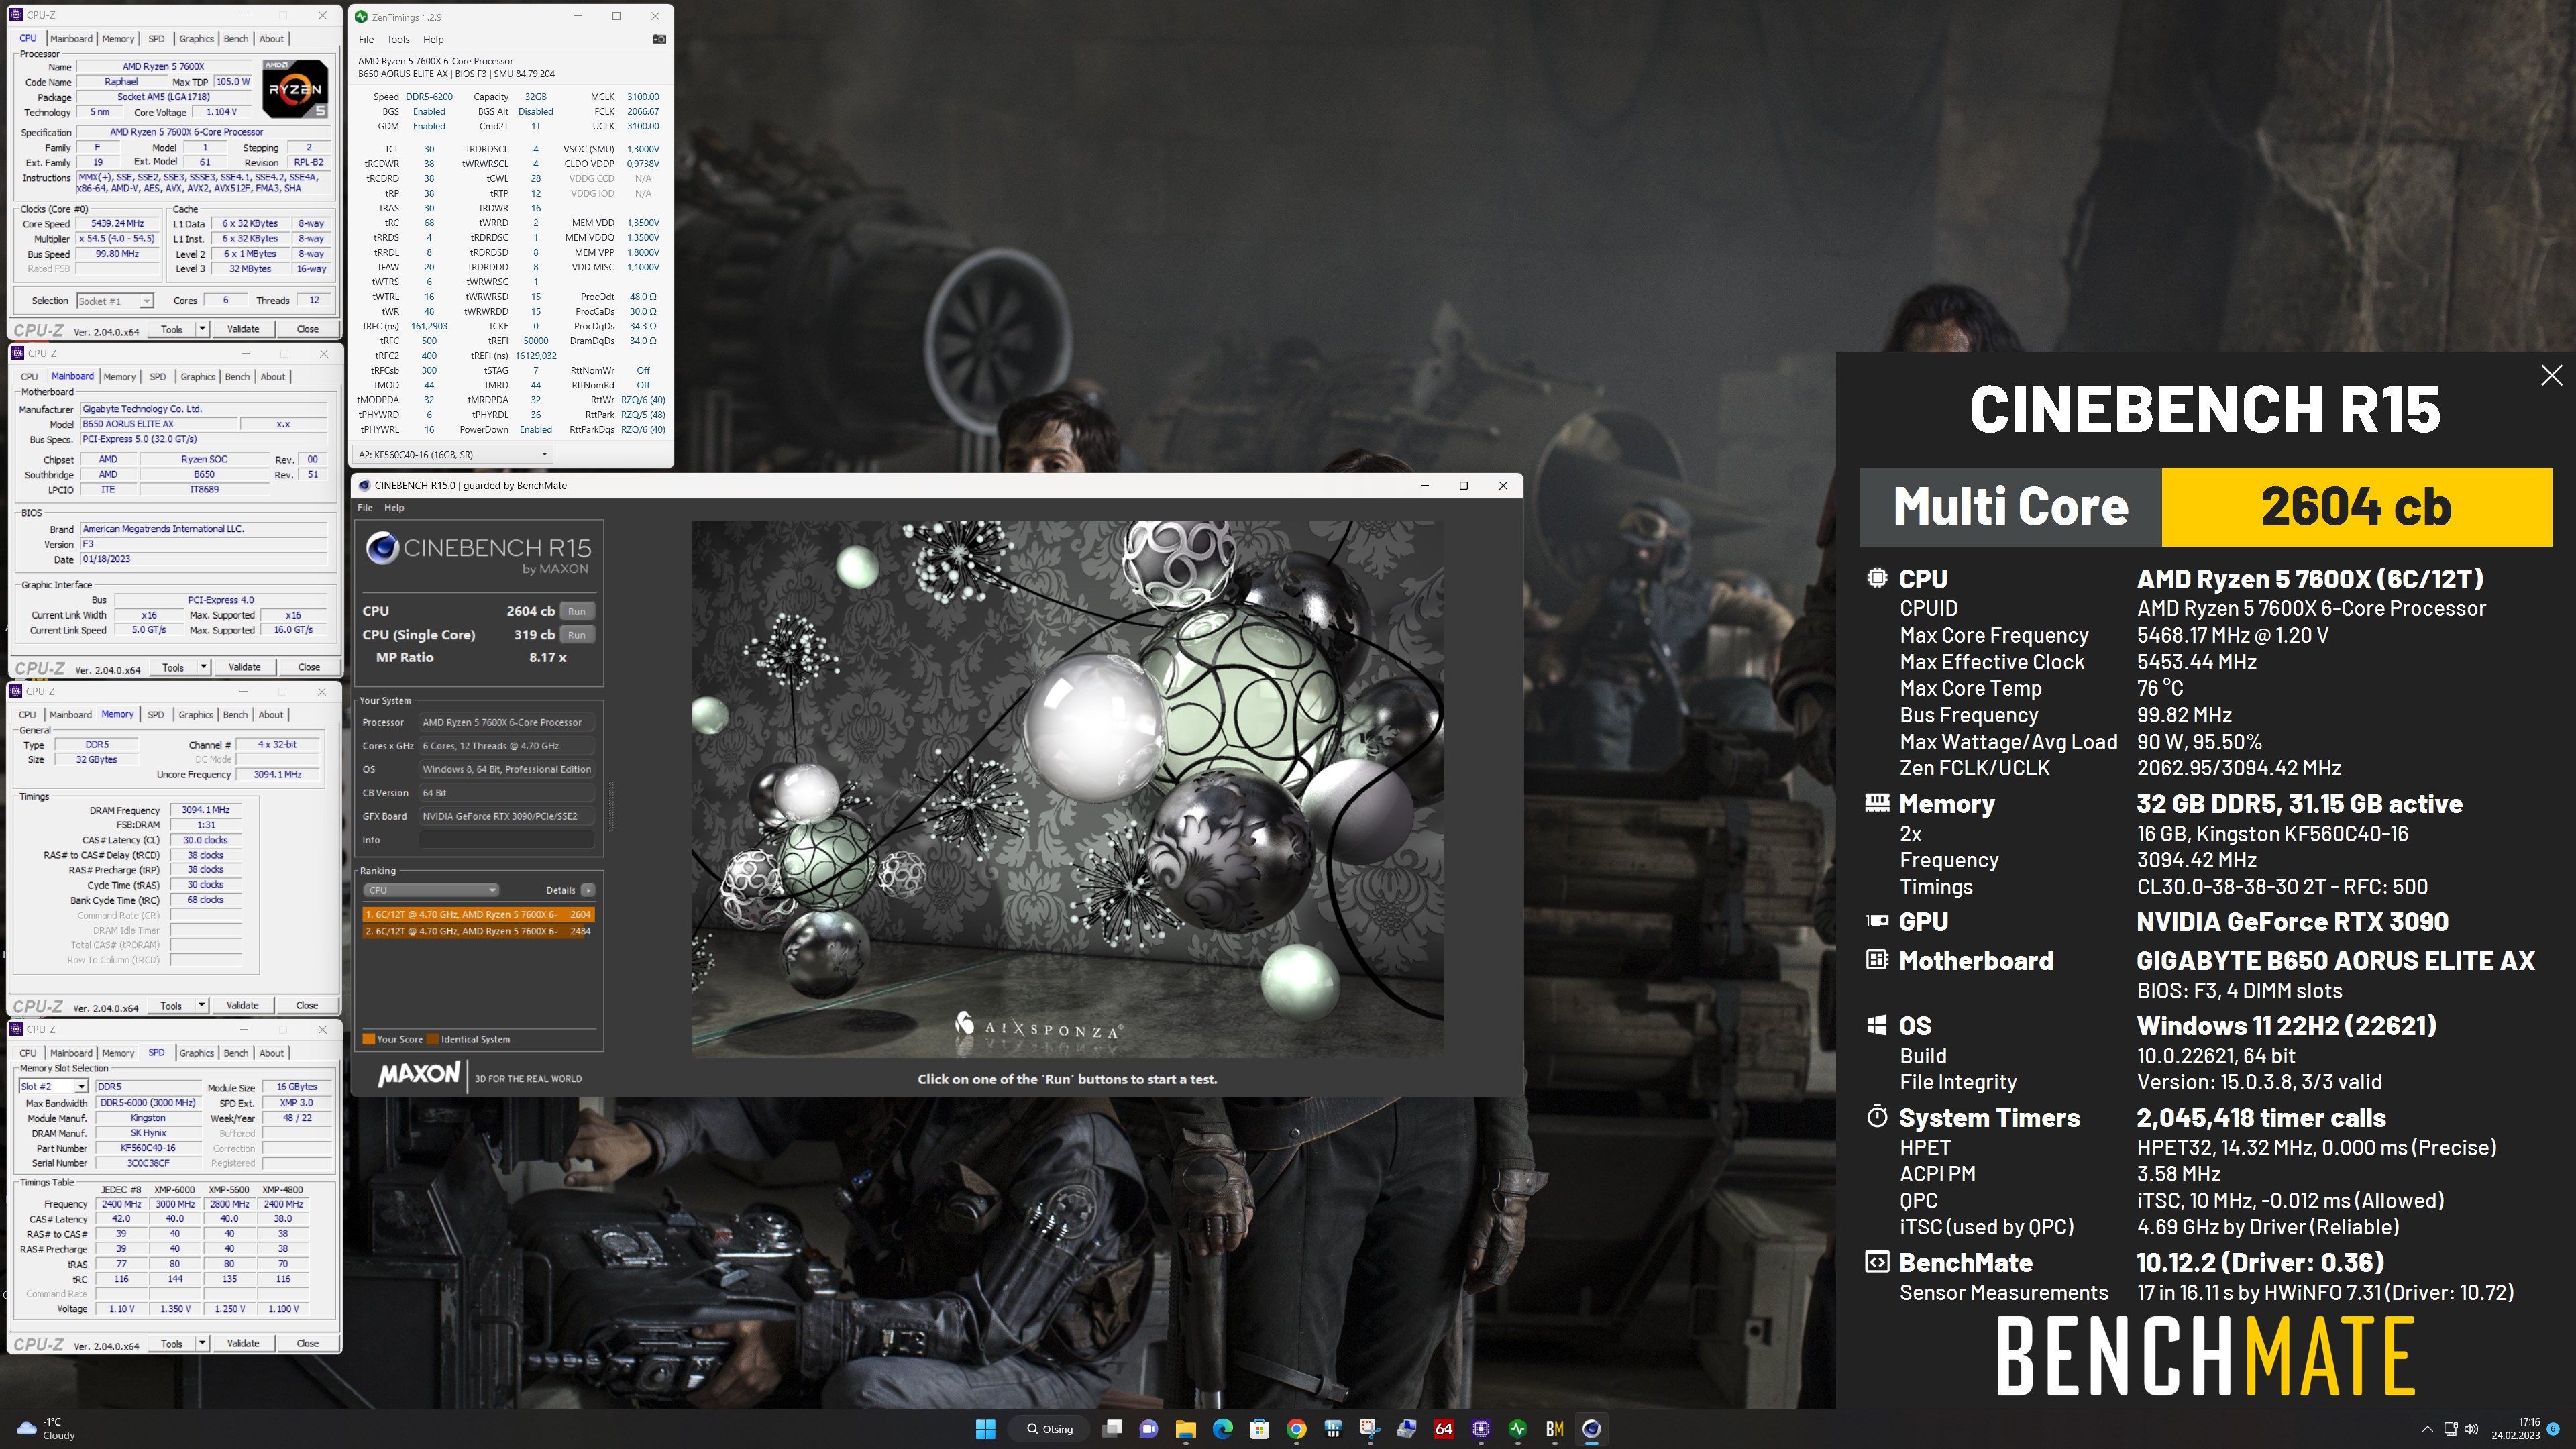The image size is (2576, 1449).
Task: Open File Explorer from the taskbar
Action: (1186, 1429)
